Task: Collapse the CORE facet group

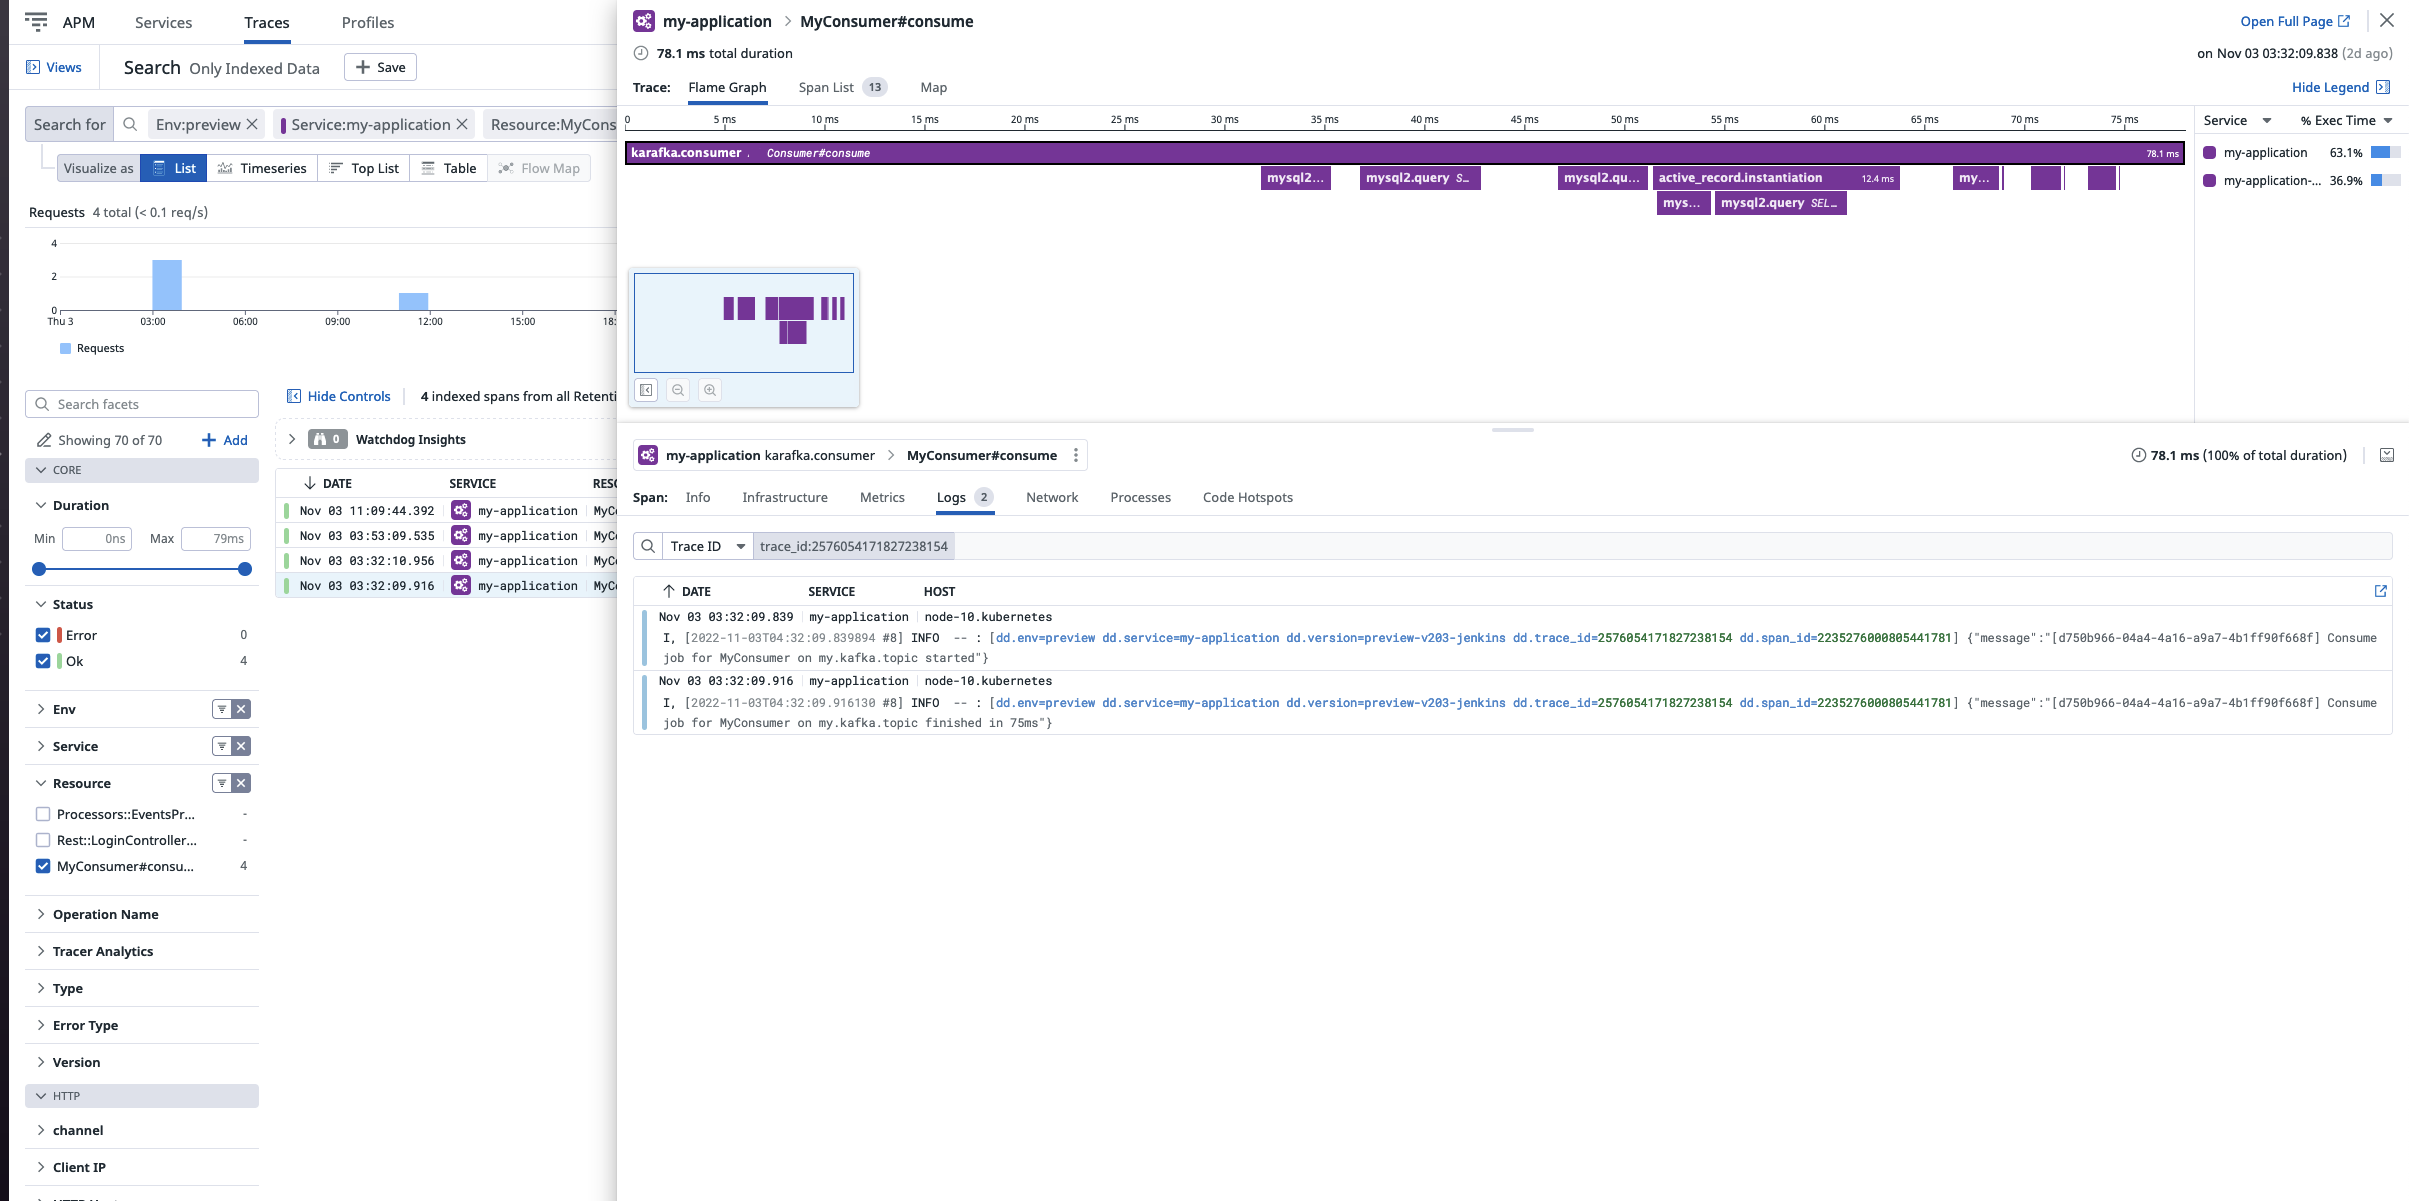Action: [x=41, y=470]
